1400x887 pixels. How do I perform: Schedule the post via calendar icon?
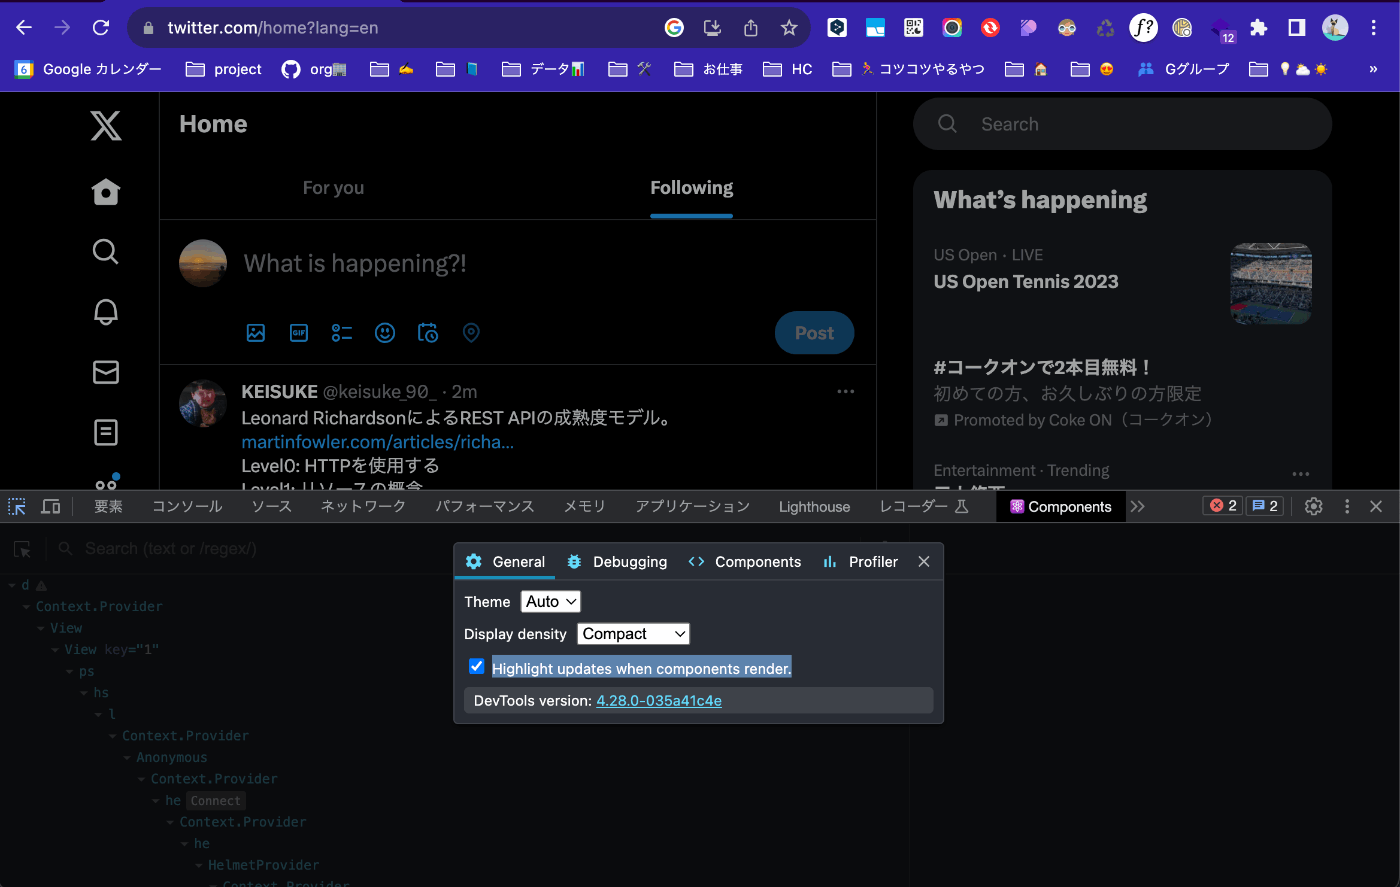click(x=428, y=333)
